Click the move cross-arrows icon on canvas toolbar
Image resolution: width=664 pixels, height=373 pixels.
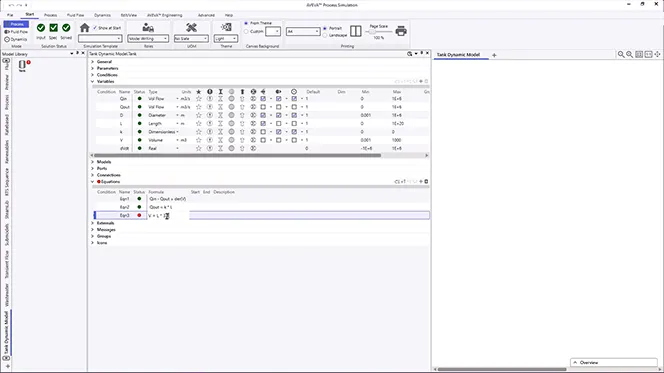(657, 55)
